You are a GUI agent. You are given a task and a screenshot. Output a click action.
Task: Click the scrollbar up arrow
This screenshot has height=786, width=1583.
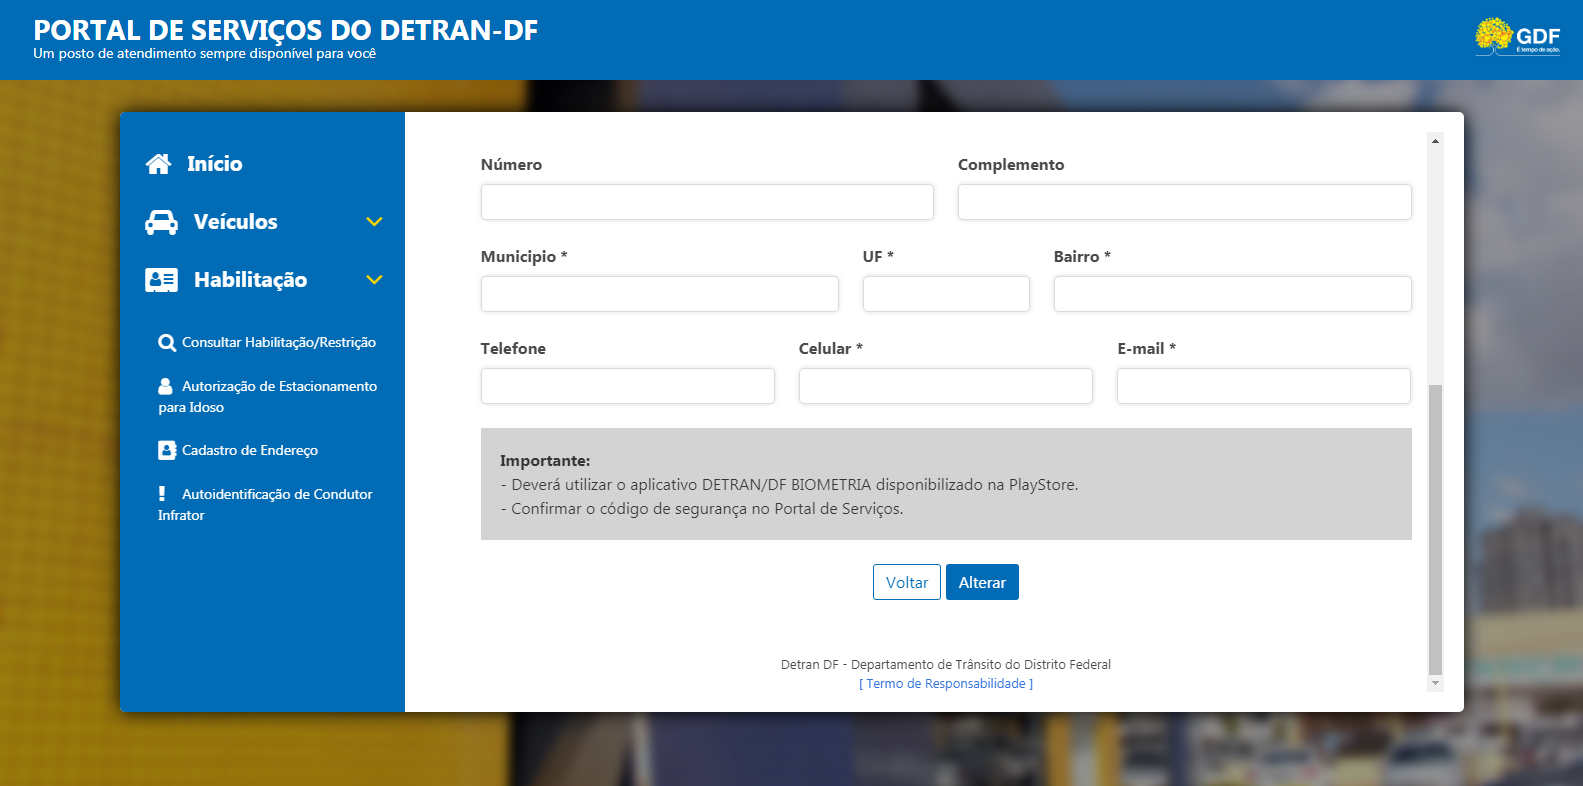pyautogui.click(x=1435, y=141)
